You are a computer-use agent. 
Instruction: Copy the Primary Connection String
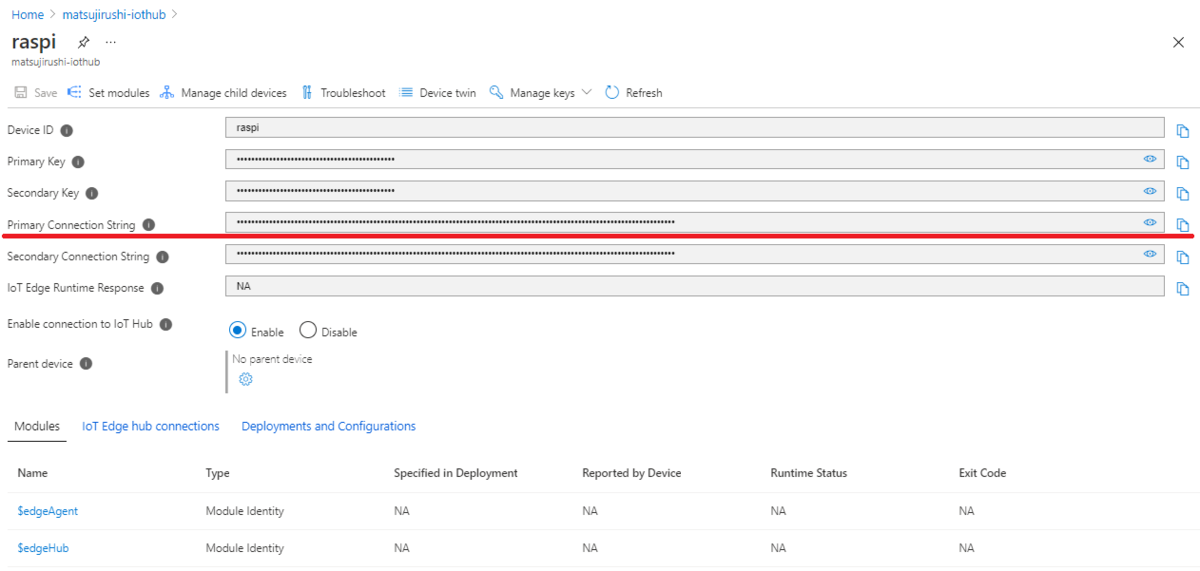click(x=1183, y=225)
